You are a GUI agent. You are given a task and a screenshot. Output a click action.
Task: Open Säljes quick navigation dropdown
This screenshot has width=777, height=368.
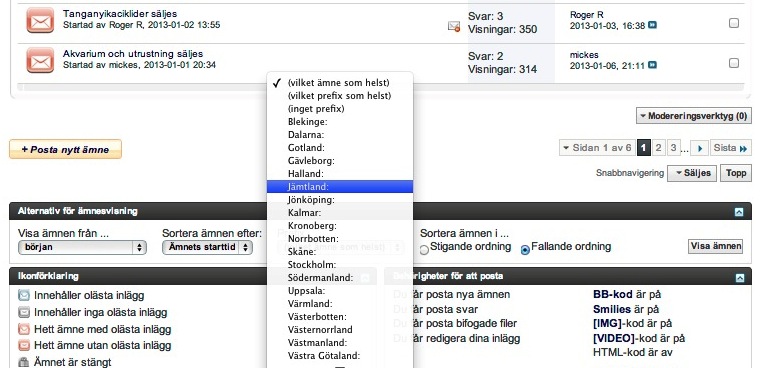[692, 173]
